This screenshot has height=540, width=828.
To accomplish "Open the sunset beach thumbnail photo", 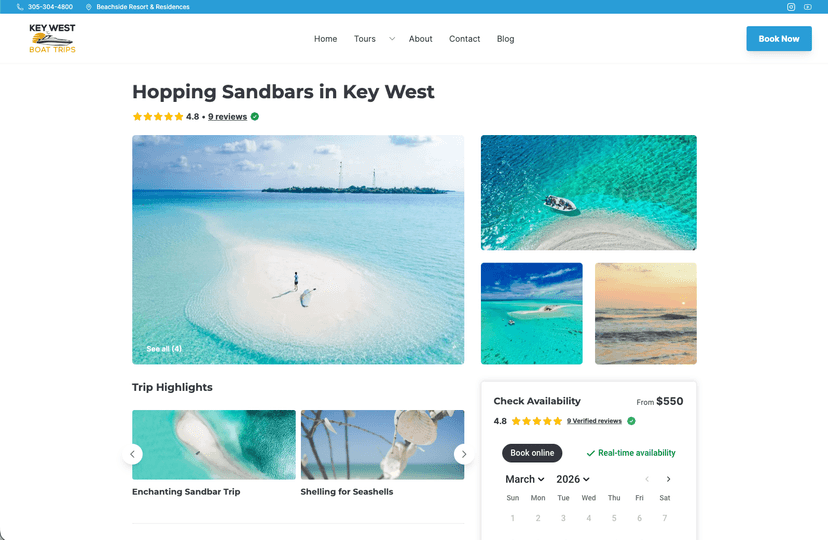I will [x=645, y=314].
